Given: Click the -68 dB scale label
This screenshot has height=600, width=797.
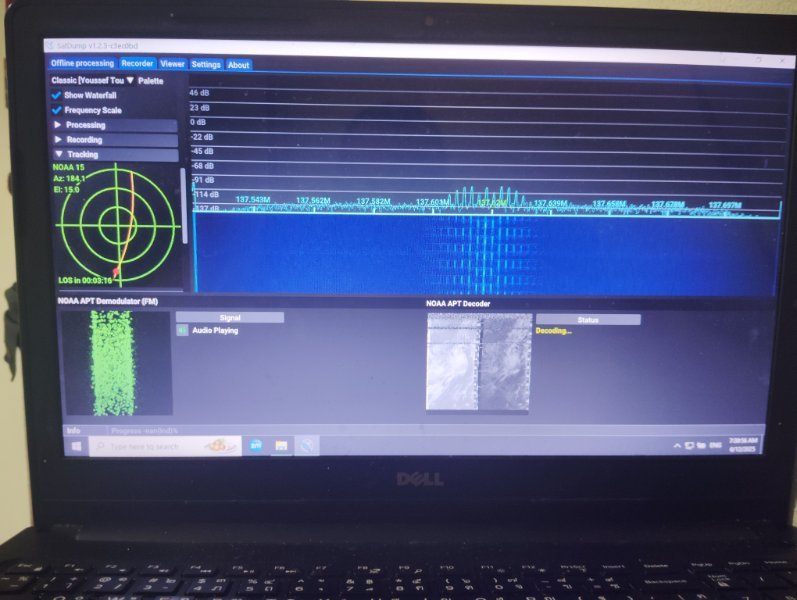Looking at the screenshot, I should pyautogui.click(x=202, y=166).
